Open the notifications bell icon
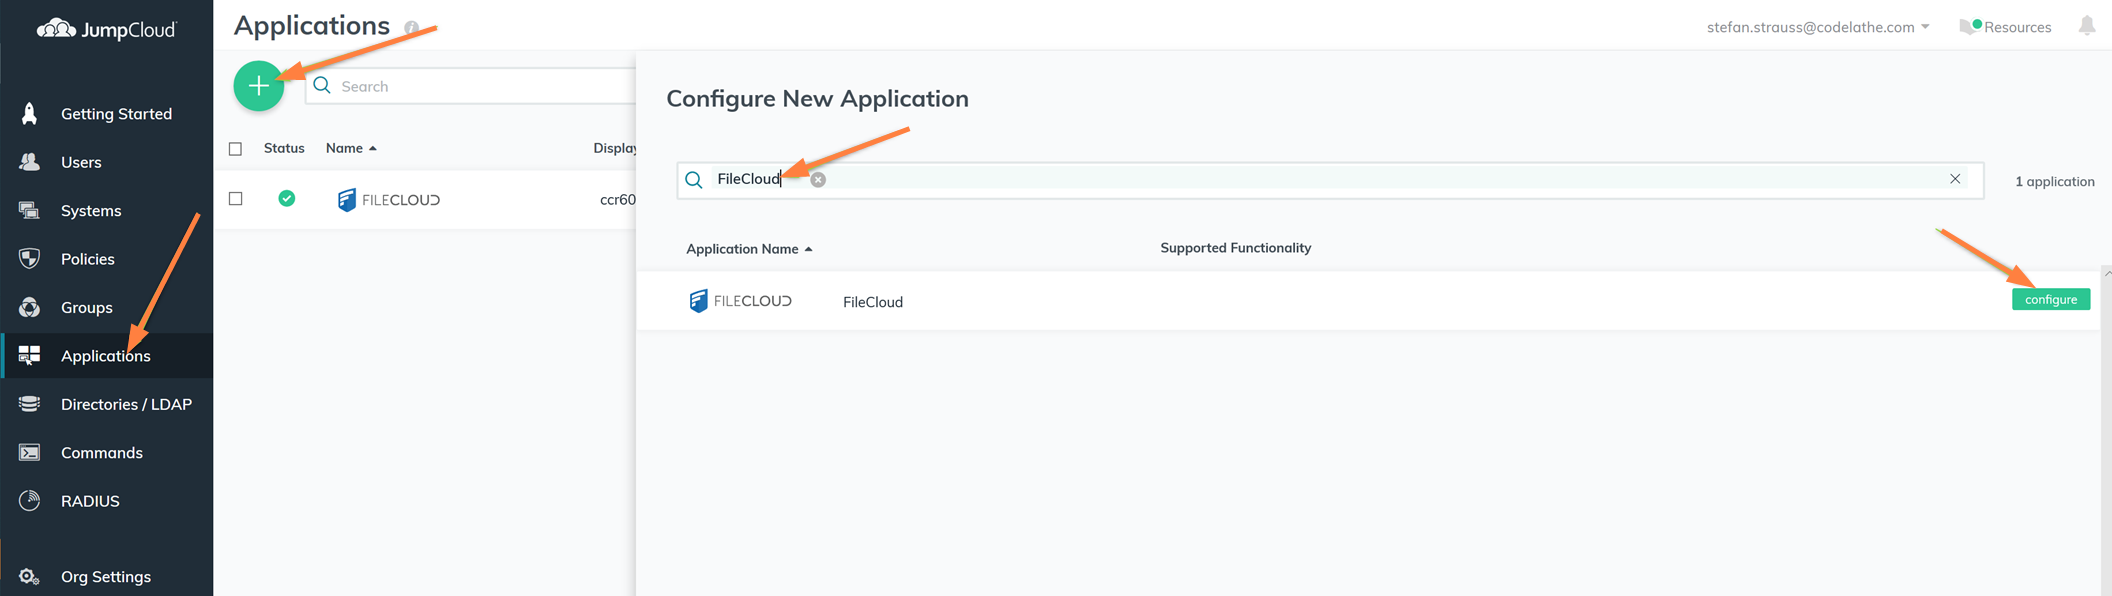This screenshot has width=2112, height=596. tap(2086, 26)
